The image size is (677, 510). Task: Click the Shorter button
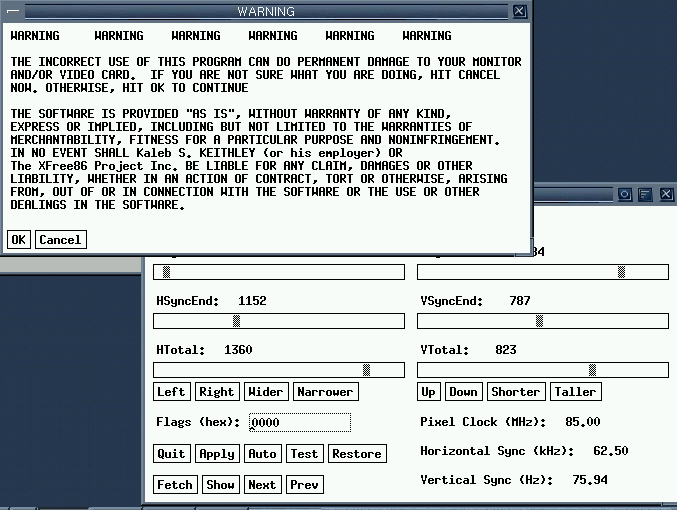516,392
